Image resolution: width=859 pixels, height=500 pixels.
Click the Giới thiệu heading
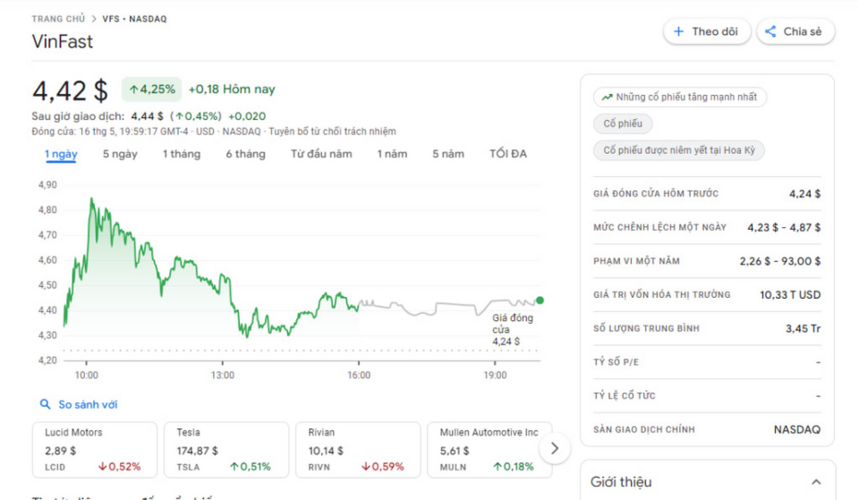click(621, 482)
